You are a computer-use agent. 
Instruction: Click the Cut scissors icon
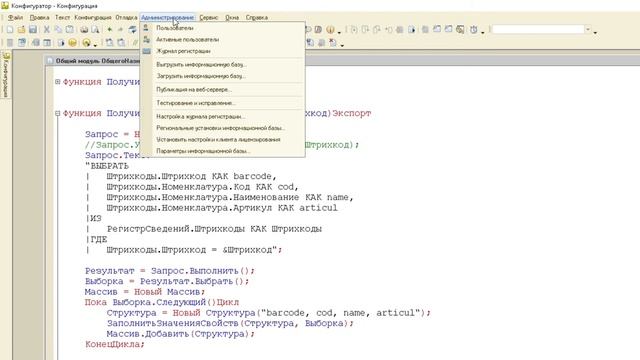(x=47, y=30)
